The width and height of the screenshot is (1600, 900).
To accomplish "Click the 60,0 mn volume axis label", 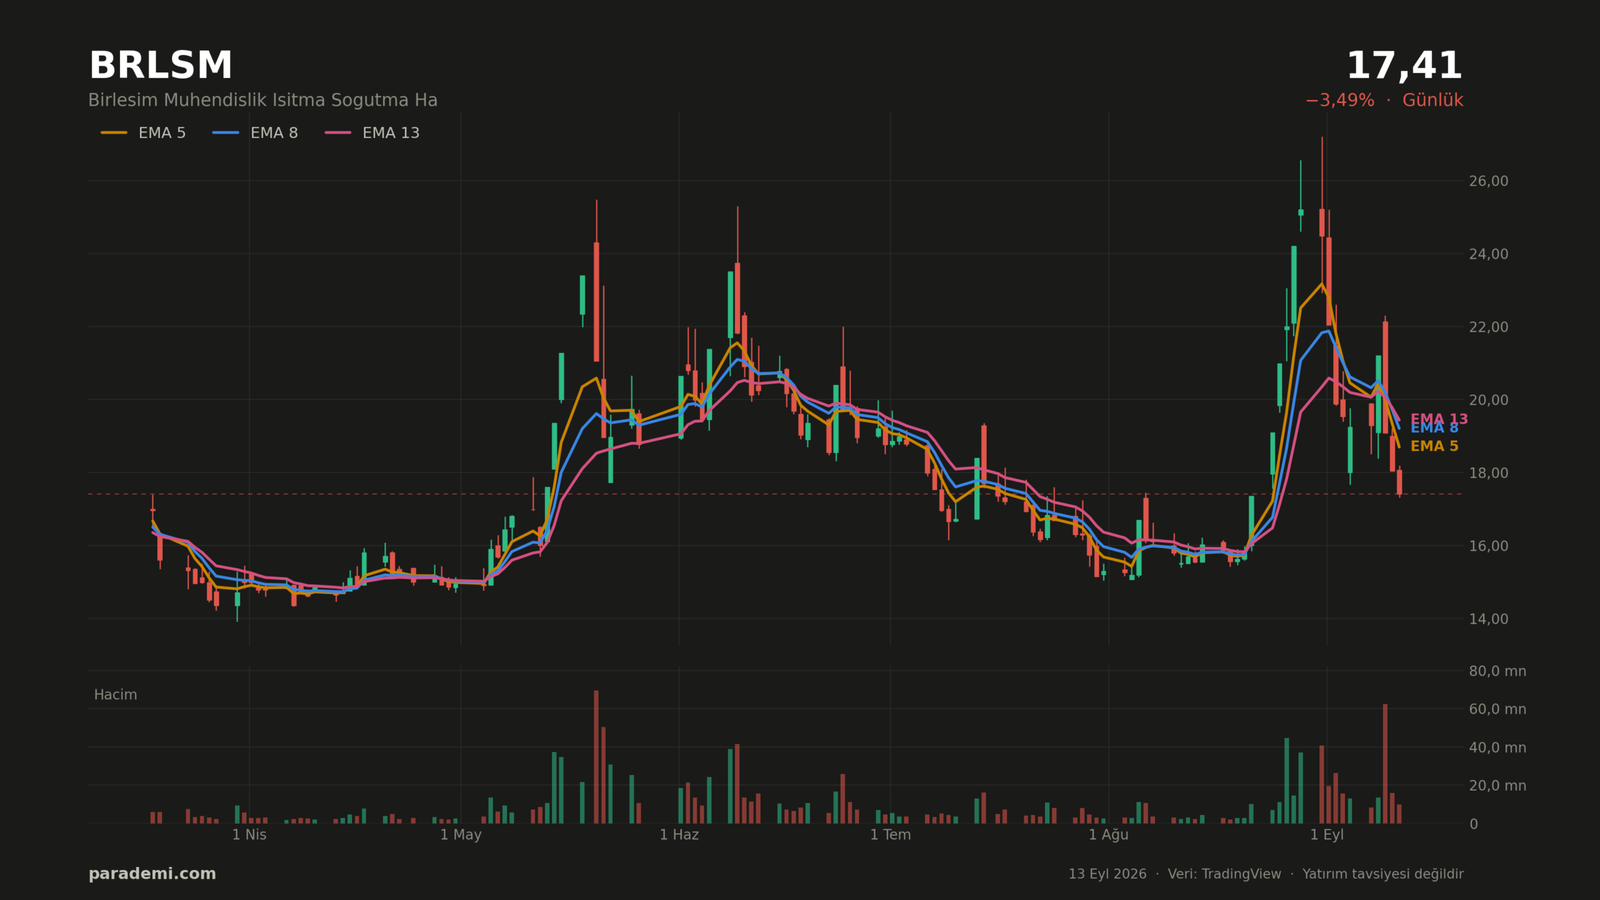I will coord(1498,709).
